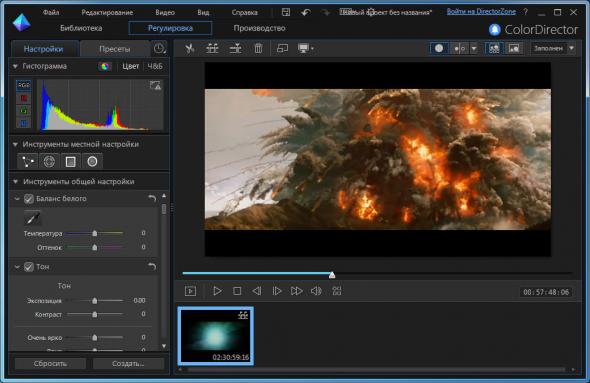Collapse the Гистограмма section
This screenshot has height=383, width=590.
pyautogui.click(x=15, y=66)
